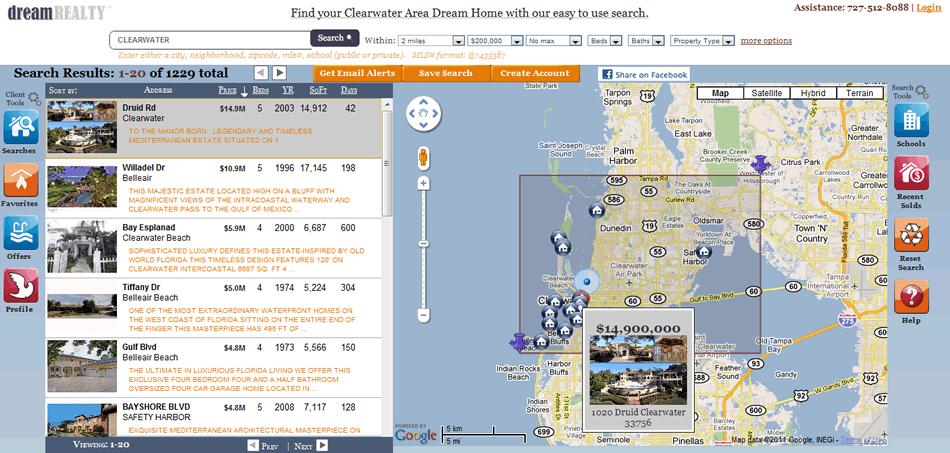Screen dimensions: 950x453
Task: Open the Druid Rd listing thumbnail
Action: pyautogui.click(x=82, y=127)
